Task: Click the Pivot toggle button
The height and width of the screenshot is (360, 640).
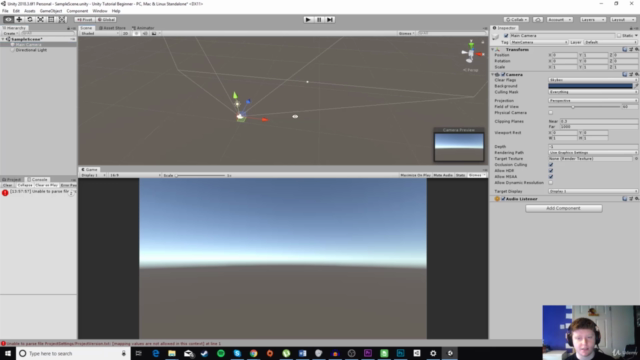Action: tap(85, 20)
